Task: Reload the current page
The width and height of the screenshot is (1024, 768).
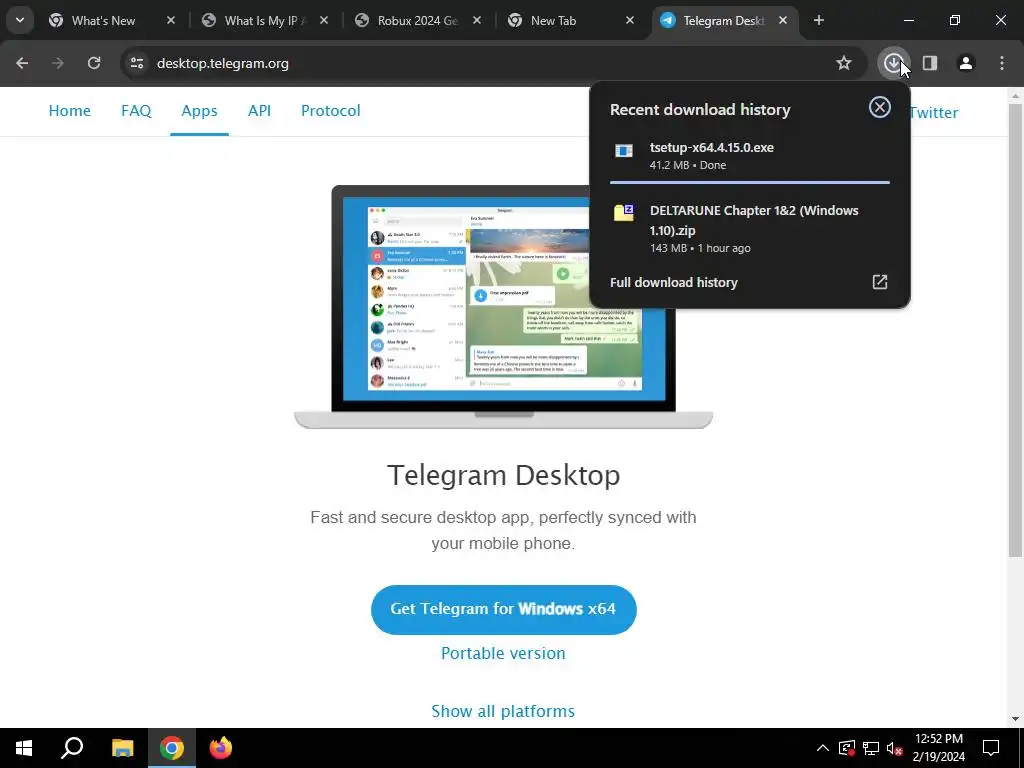Action: point(94,63)
